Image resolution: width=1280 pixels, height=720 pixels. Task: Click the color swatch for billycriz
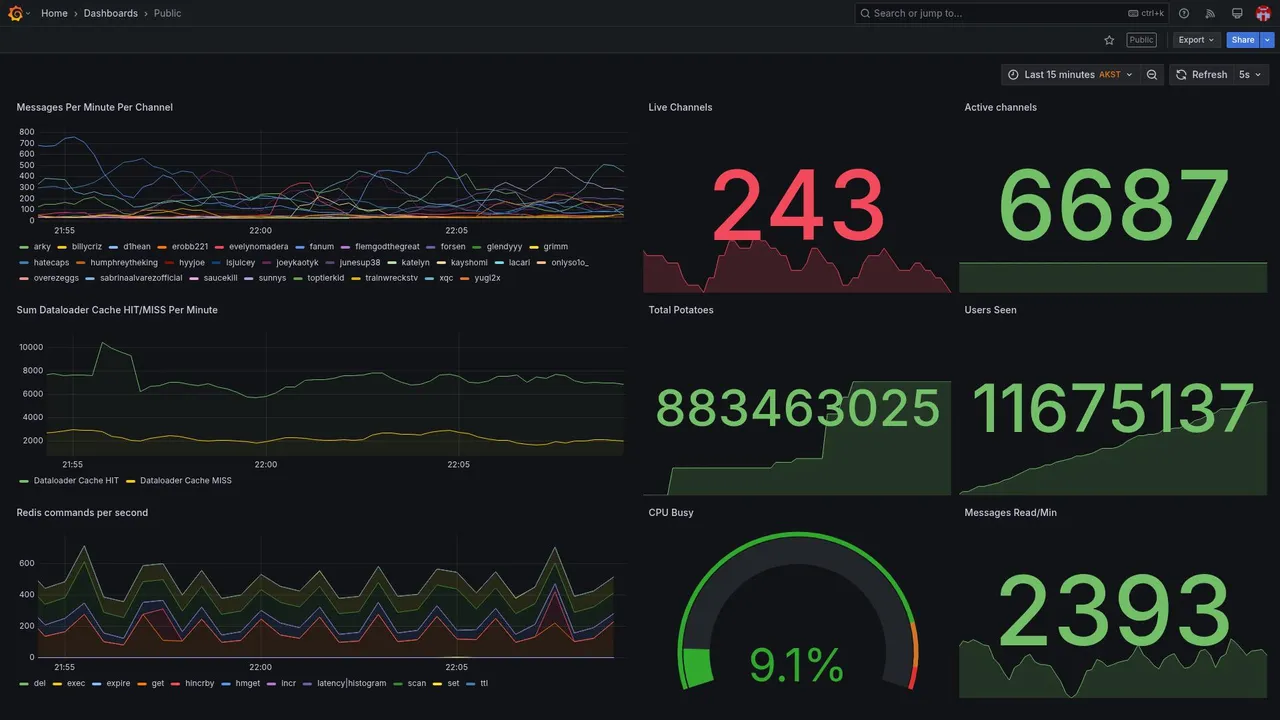62,247
